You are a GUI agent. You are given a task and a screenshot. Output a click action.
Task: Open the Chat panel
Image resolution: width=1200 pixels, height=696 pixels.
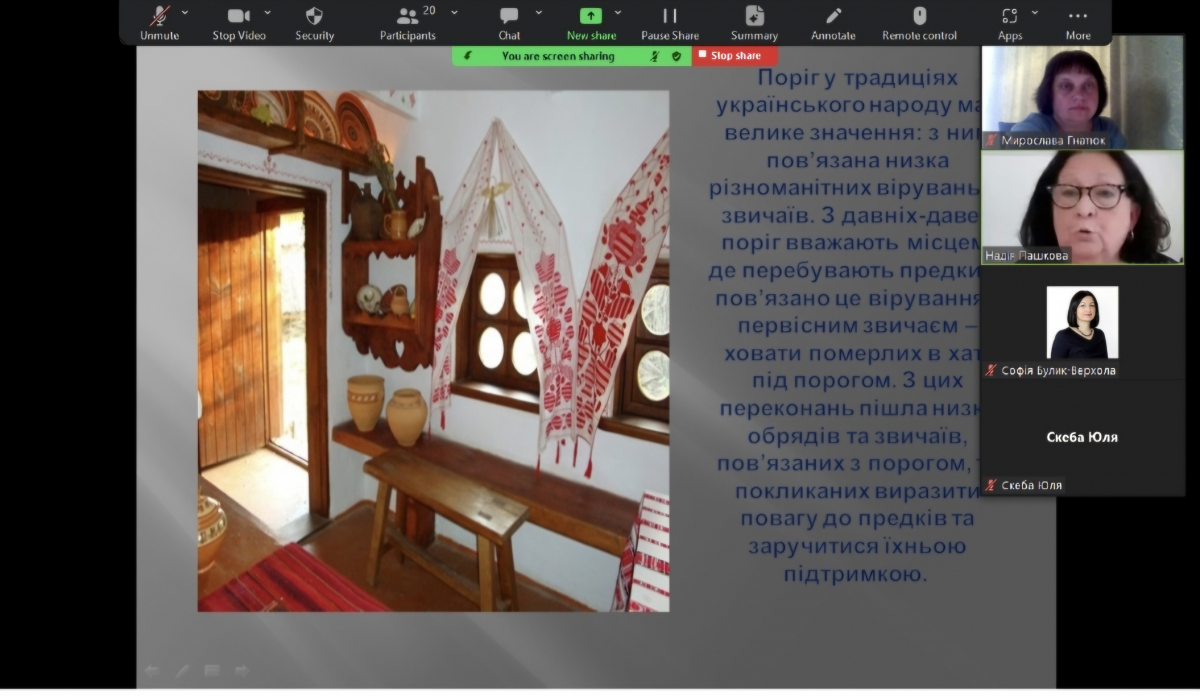click(509, 22)
